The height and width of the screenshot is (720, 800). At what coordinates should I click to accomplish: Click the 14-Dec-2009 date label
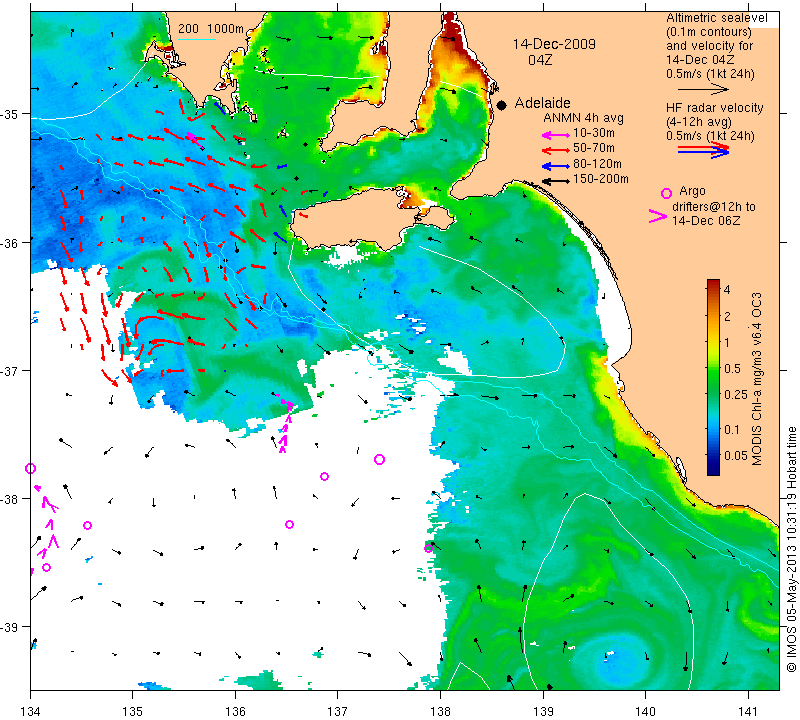coord(554,44)
